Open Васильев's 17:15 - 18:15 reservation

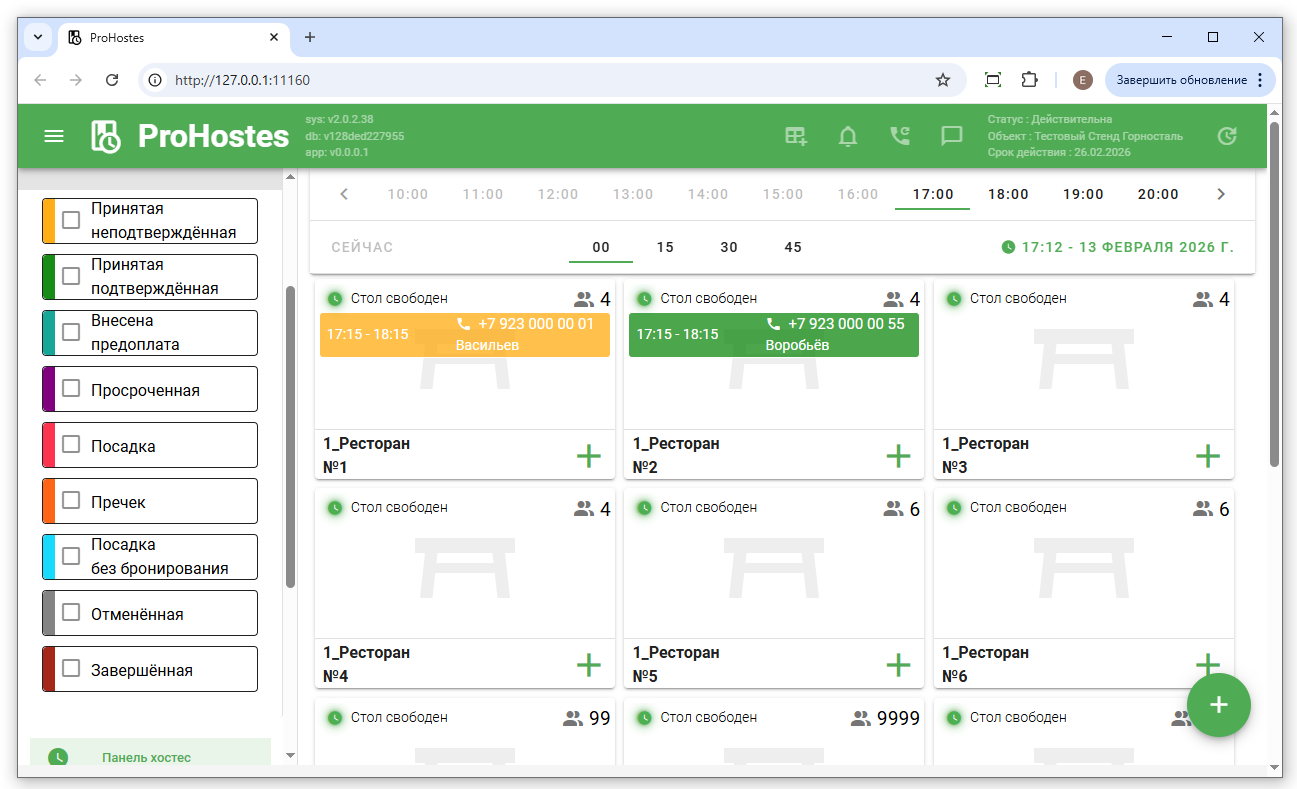point(464,335)
